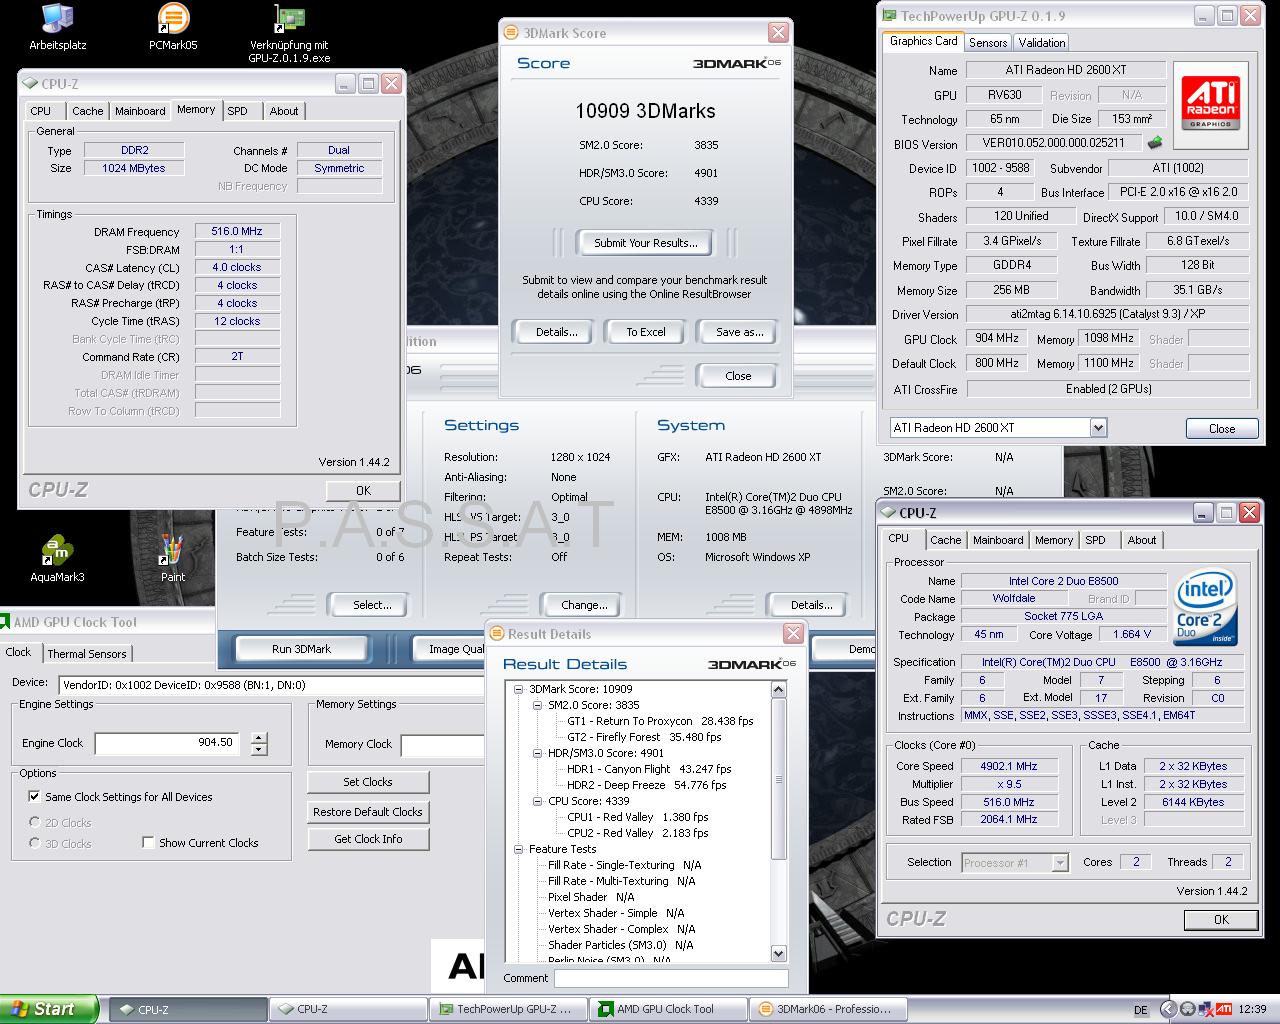
Task: Collapse the Feature Tests tree node
Action: point(519,849)
